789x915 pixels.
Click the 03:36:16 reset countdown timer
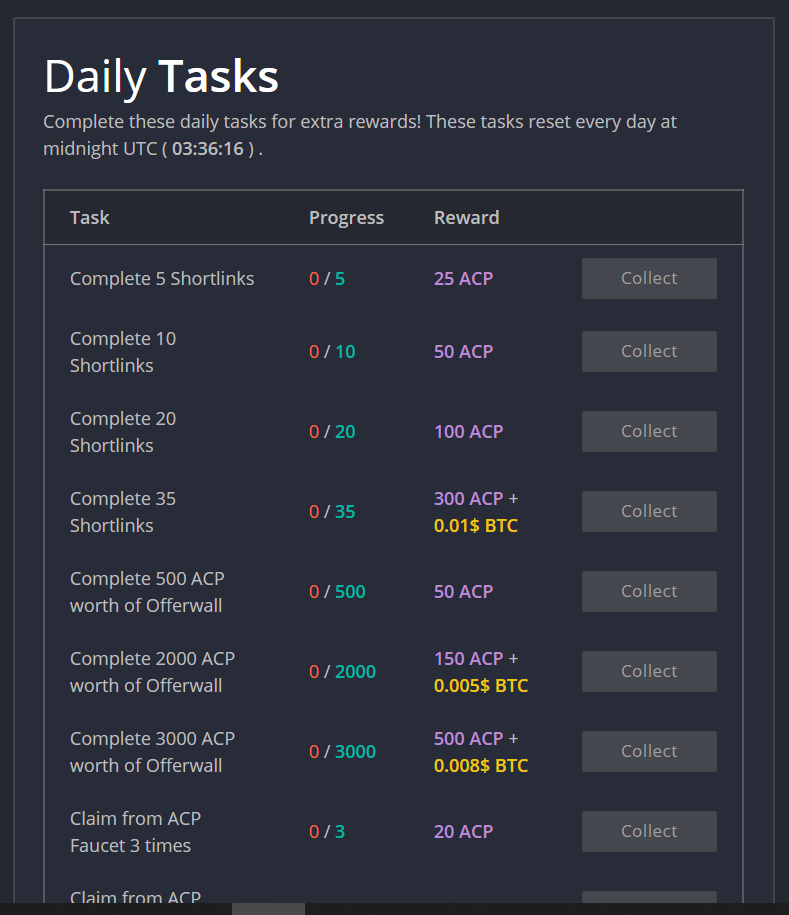coord(208,149)
